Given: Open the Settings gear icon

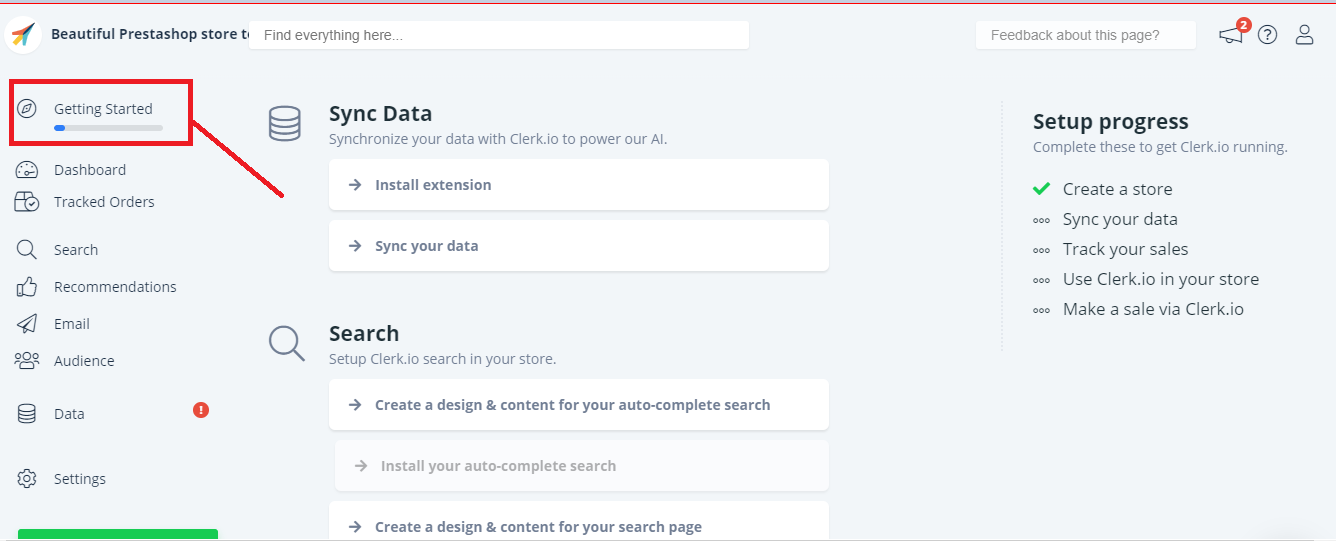Looking at the screenshot, I should 27,479.
